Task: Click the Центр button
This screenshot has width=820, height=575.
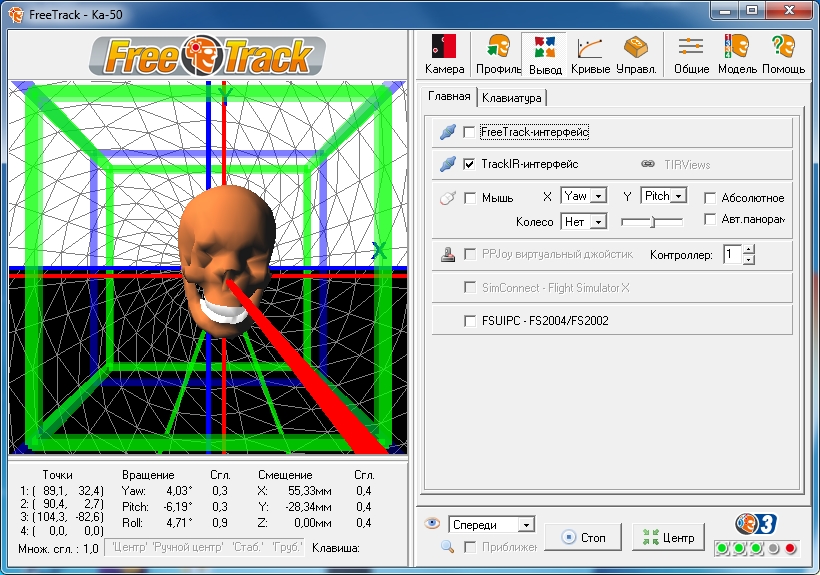Action: 668,537
